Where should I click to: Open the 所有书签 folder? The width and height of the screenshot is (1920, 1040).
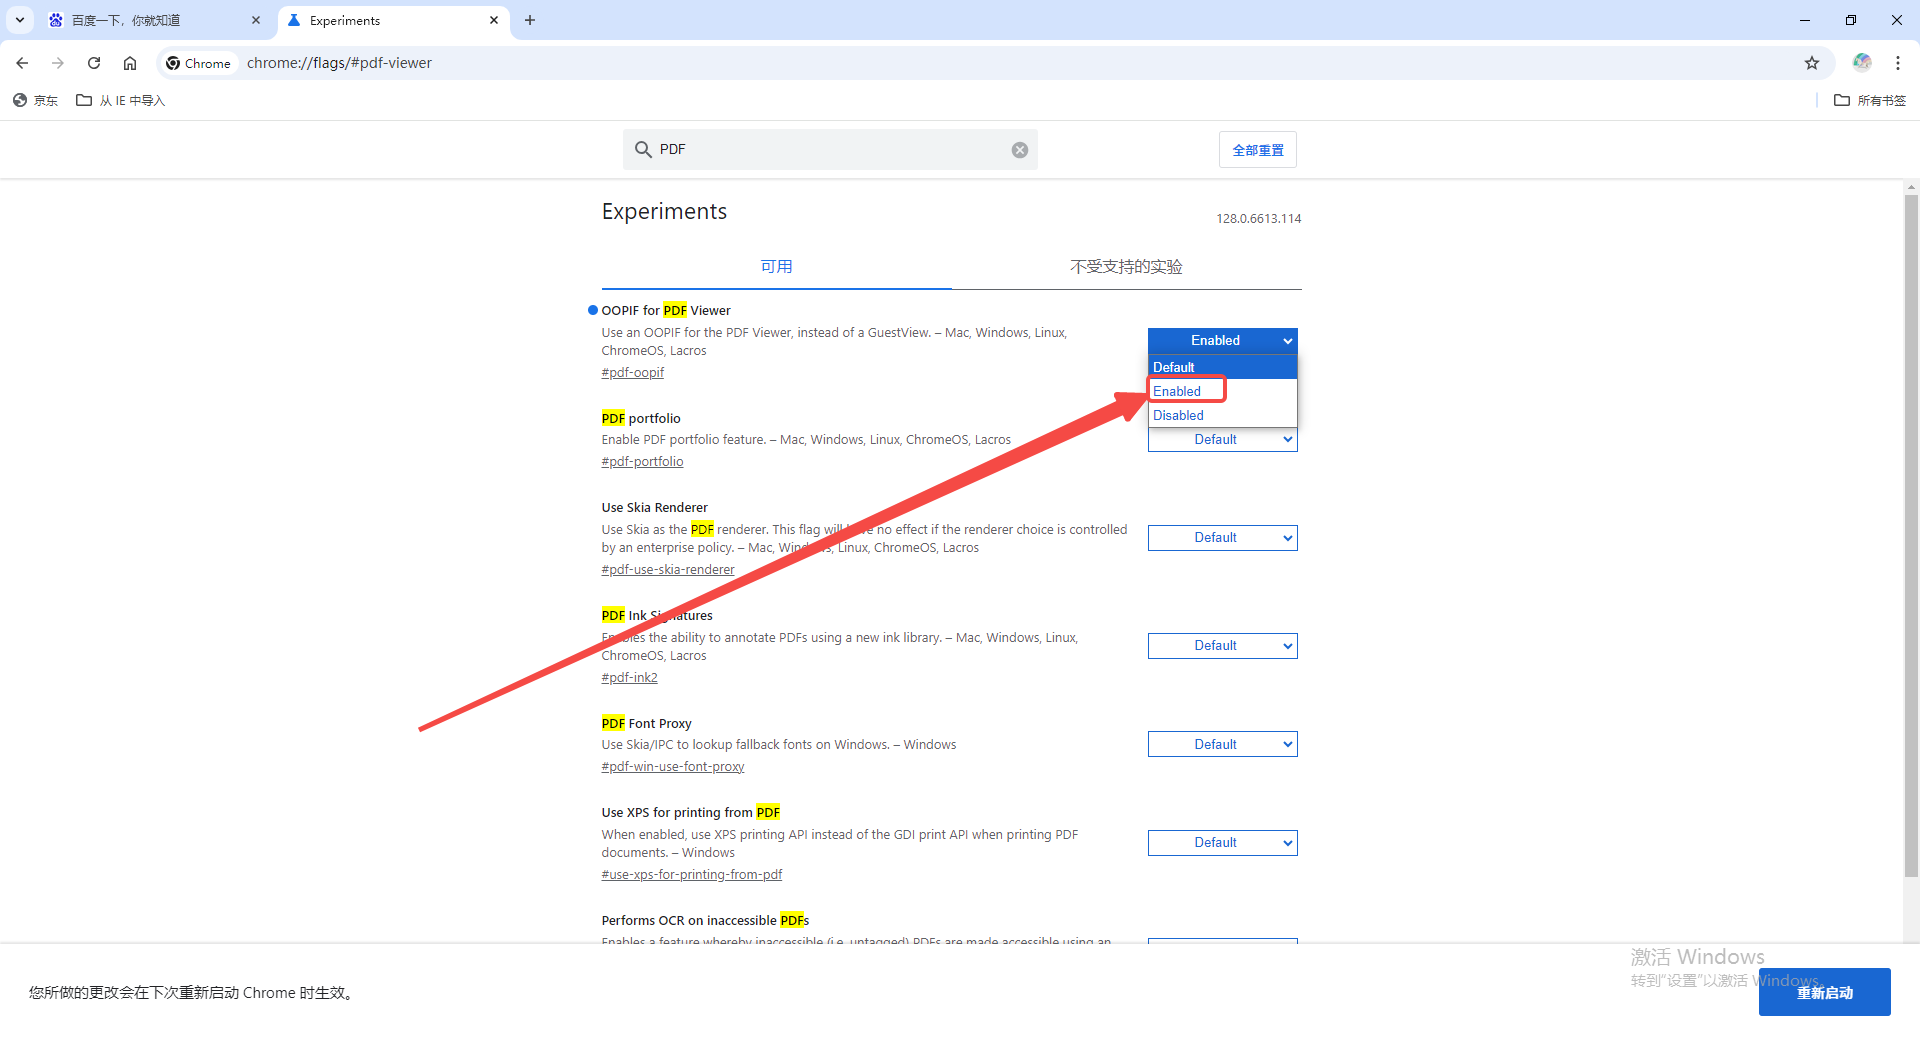[1870, 100]
